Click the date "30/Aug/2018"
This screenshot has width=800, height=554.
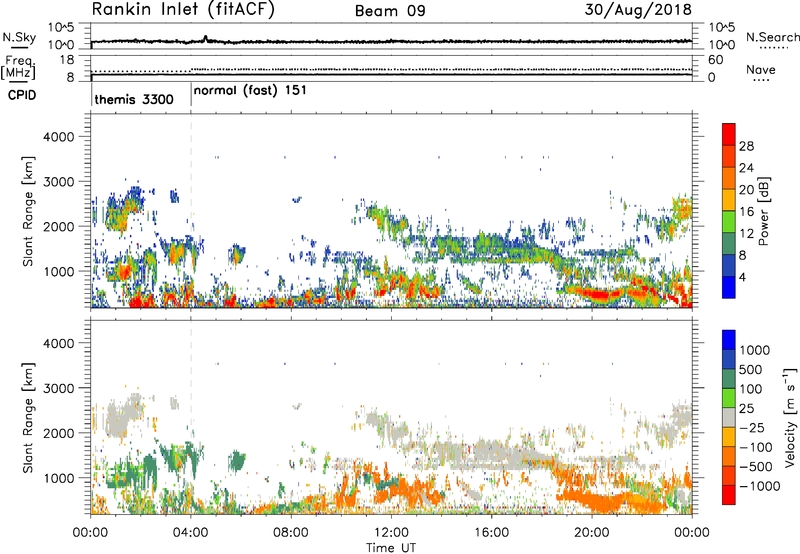pos(638,10)
